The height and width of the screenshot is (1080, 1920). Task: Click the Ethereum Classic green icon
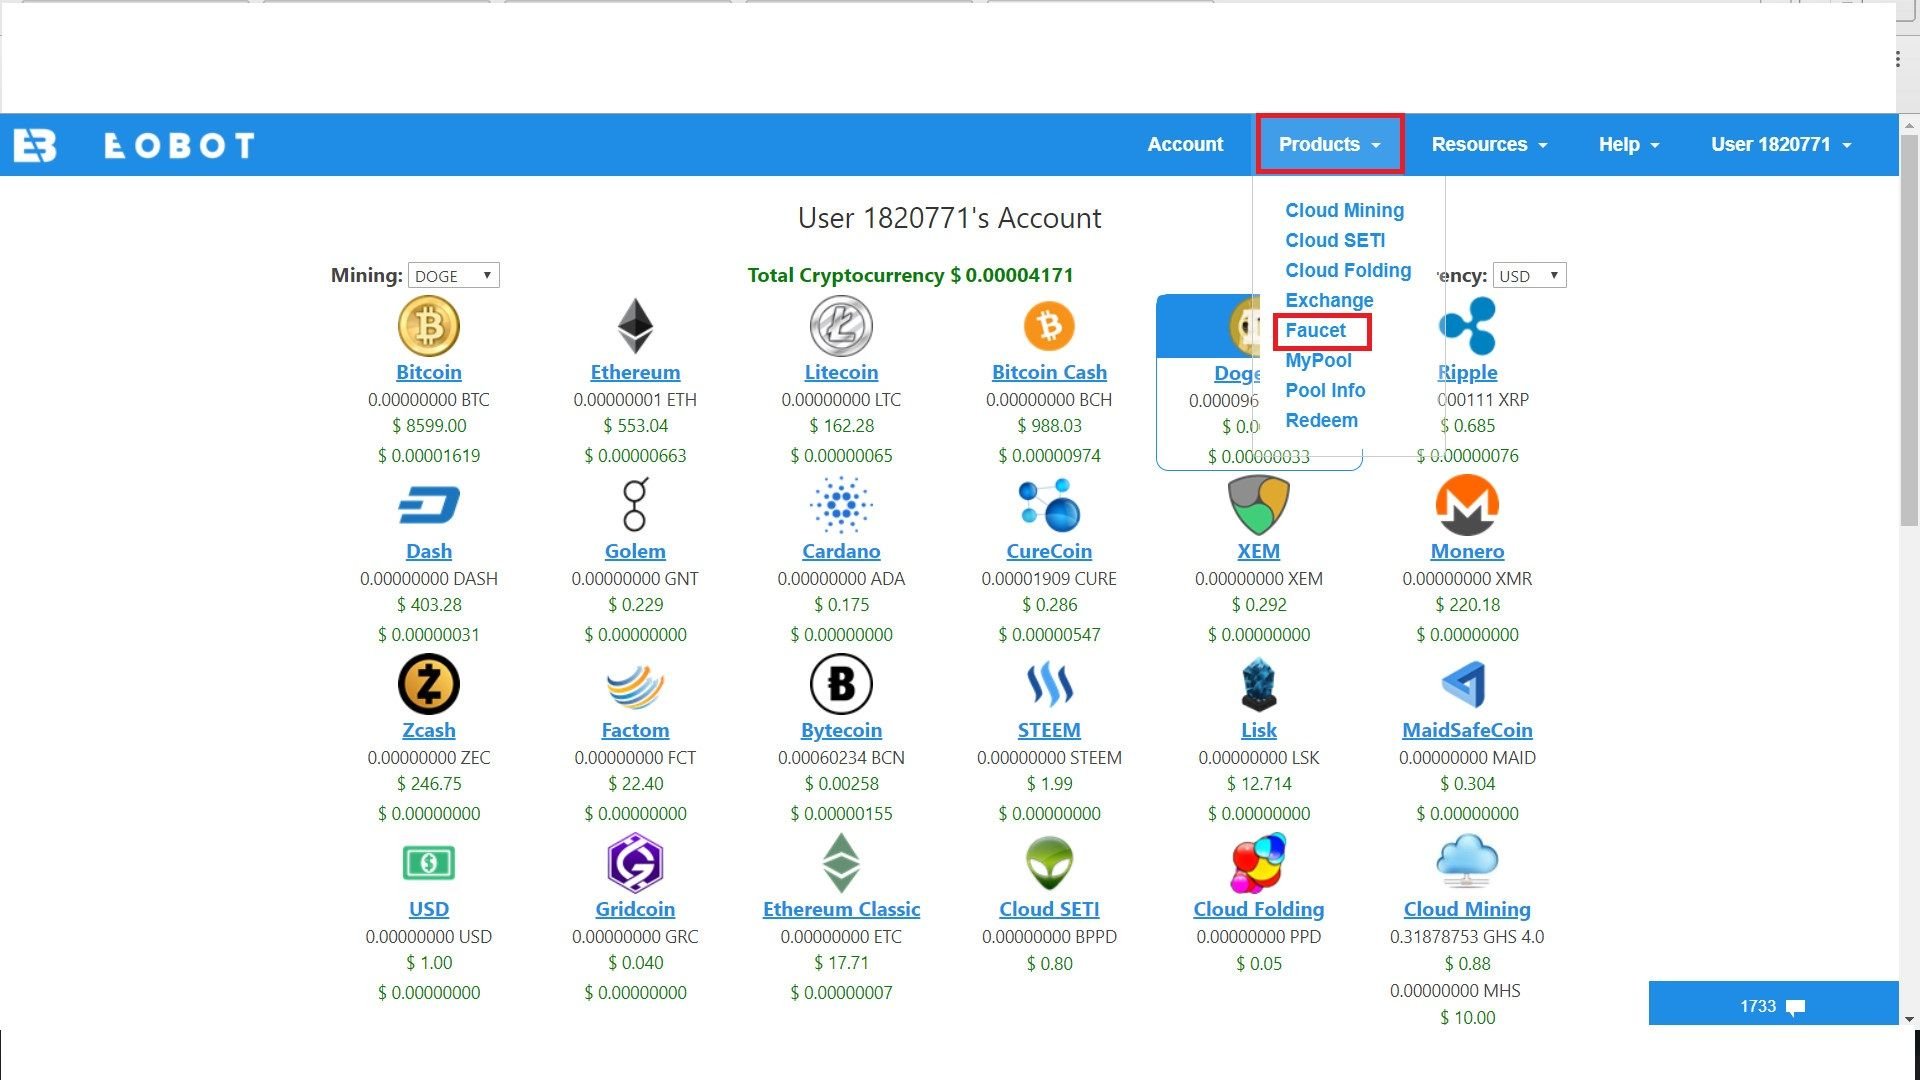[841, 863]
